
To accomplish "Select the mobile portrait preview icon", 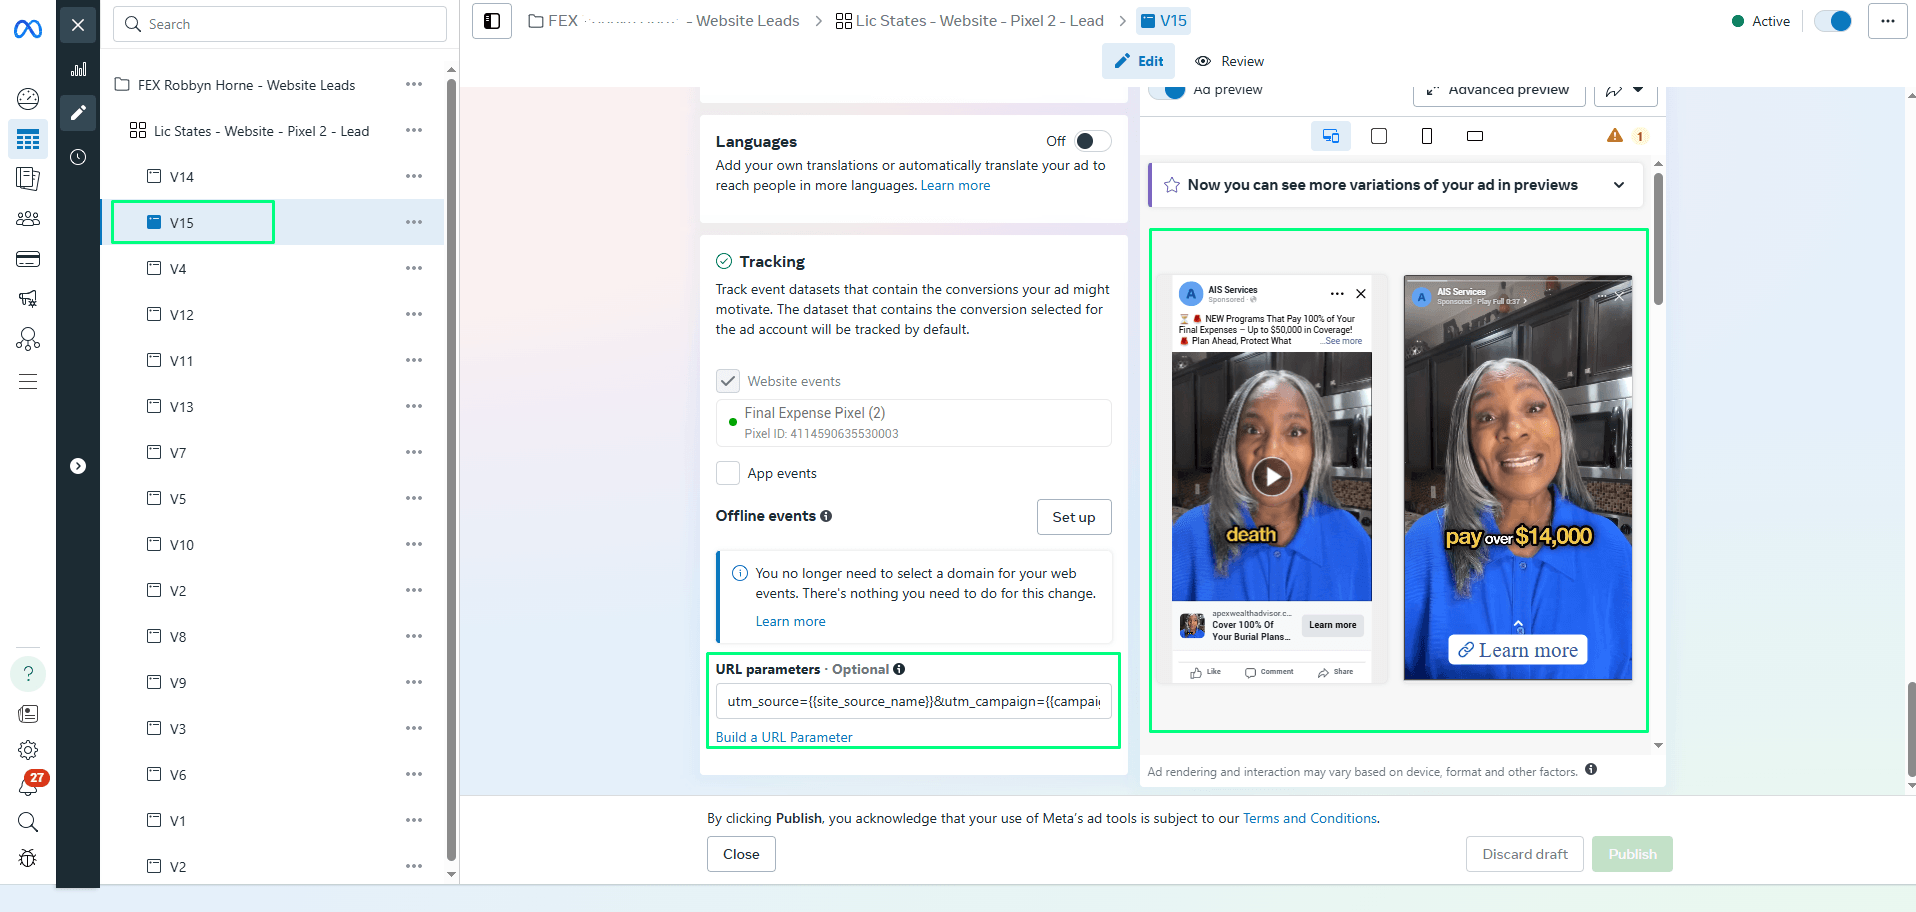I will (1426, 136).
